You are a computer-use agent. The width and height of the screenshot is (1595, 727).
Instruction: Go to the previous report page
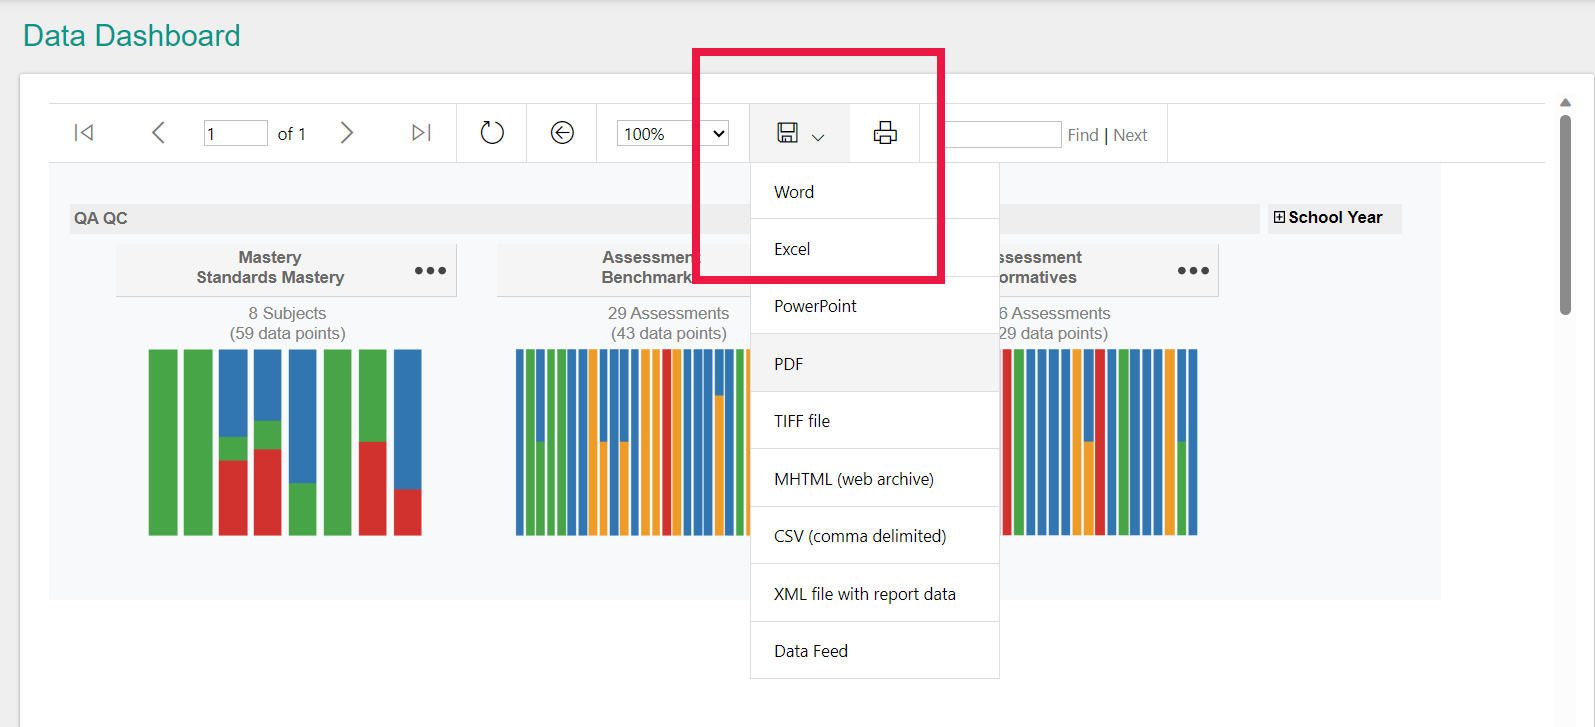pyautogui.click(x=158, y=133)
